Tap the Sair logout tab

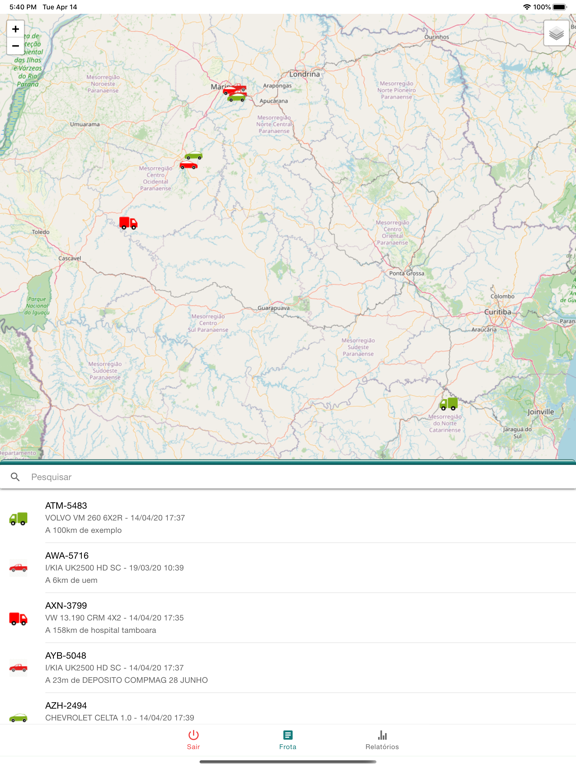tap(193, 740)
